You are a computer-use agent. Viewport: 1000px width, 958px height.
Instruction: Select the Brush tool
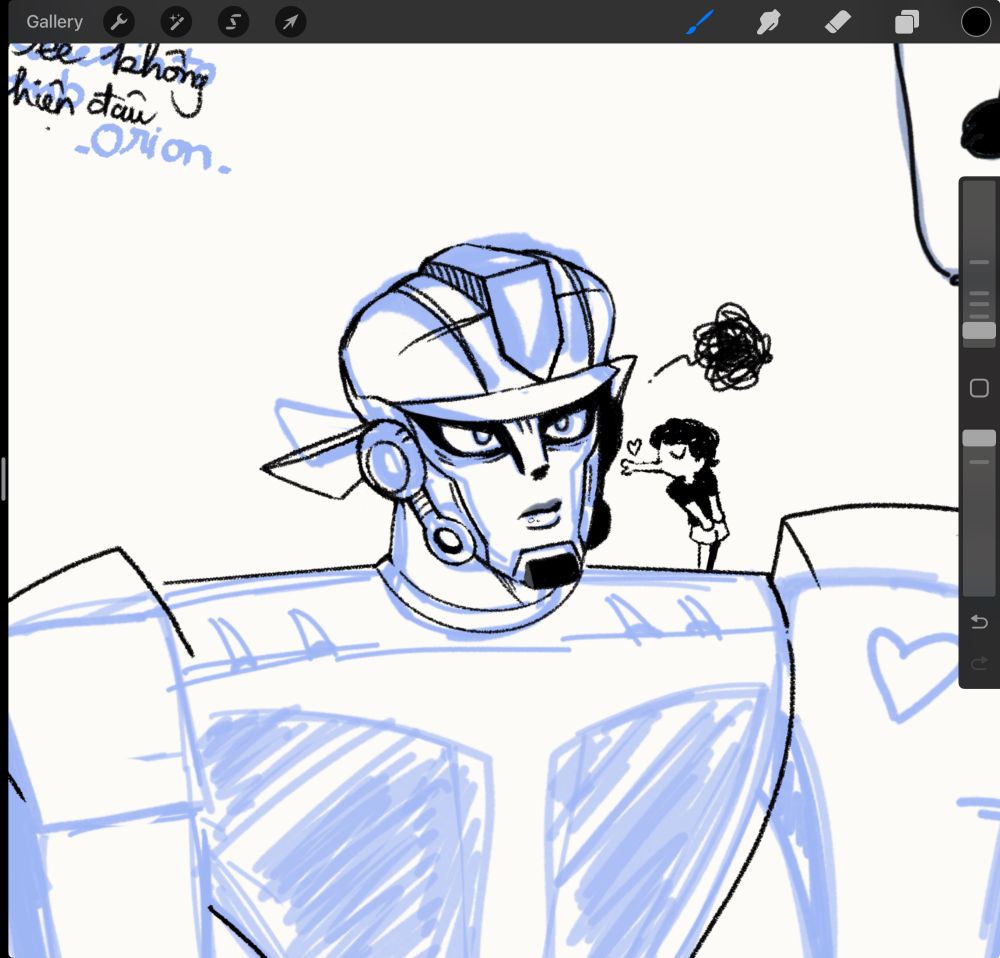coord(700,22)
